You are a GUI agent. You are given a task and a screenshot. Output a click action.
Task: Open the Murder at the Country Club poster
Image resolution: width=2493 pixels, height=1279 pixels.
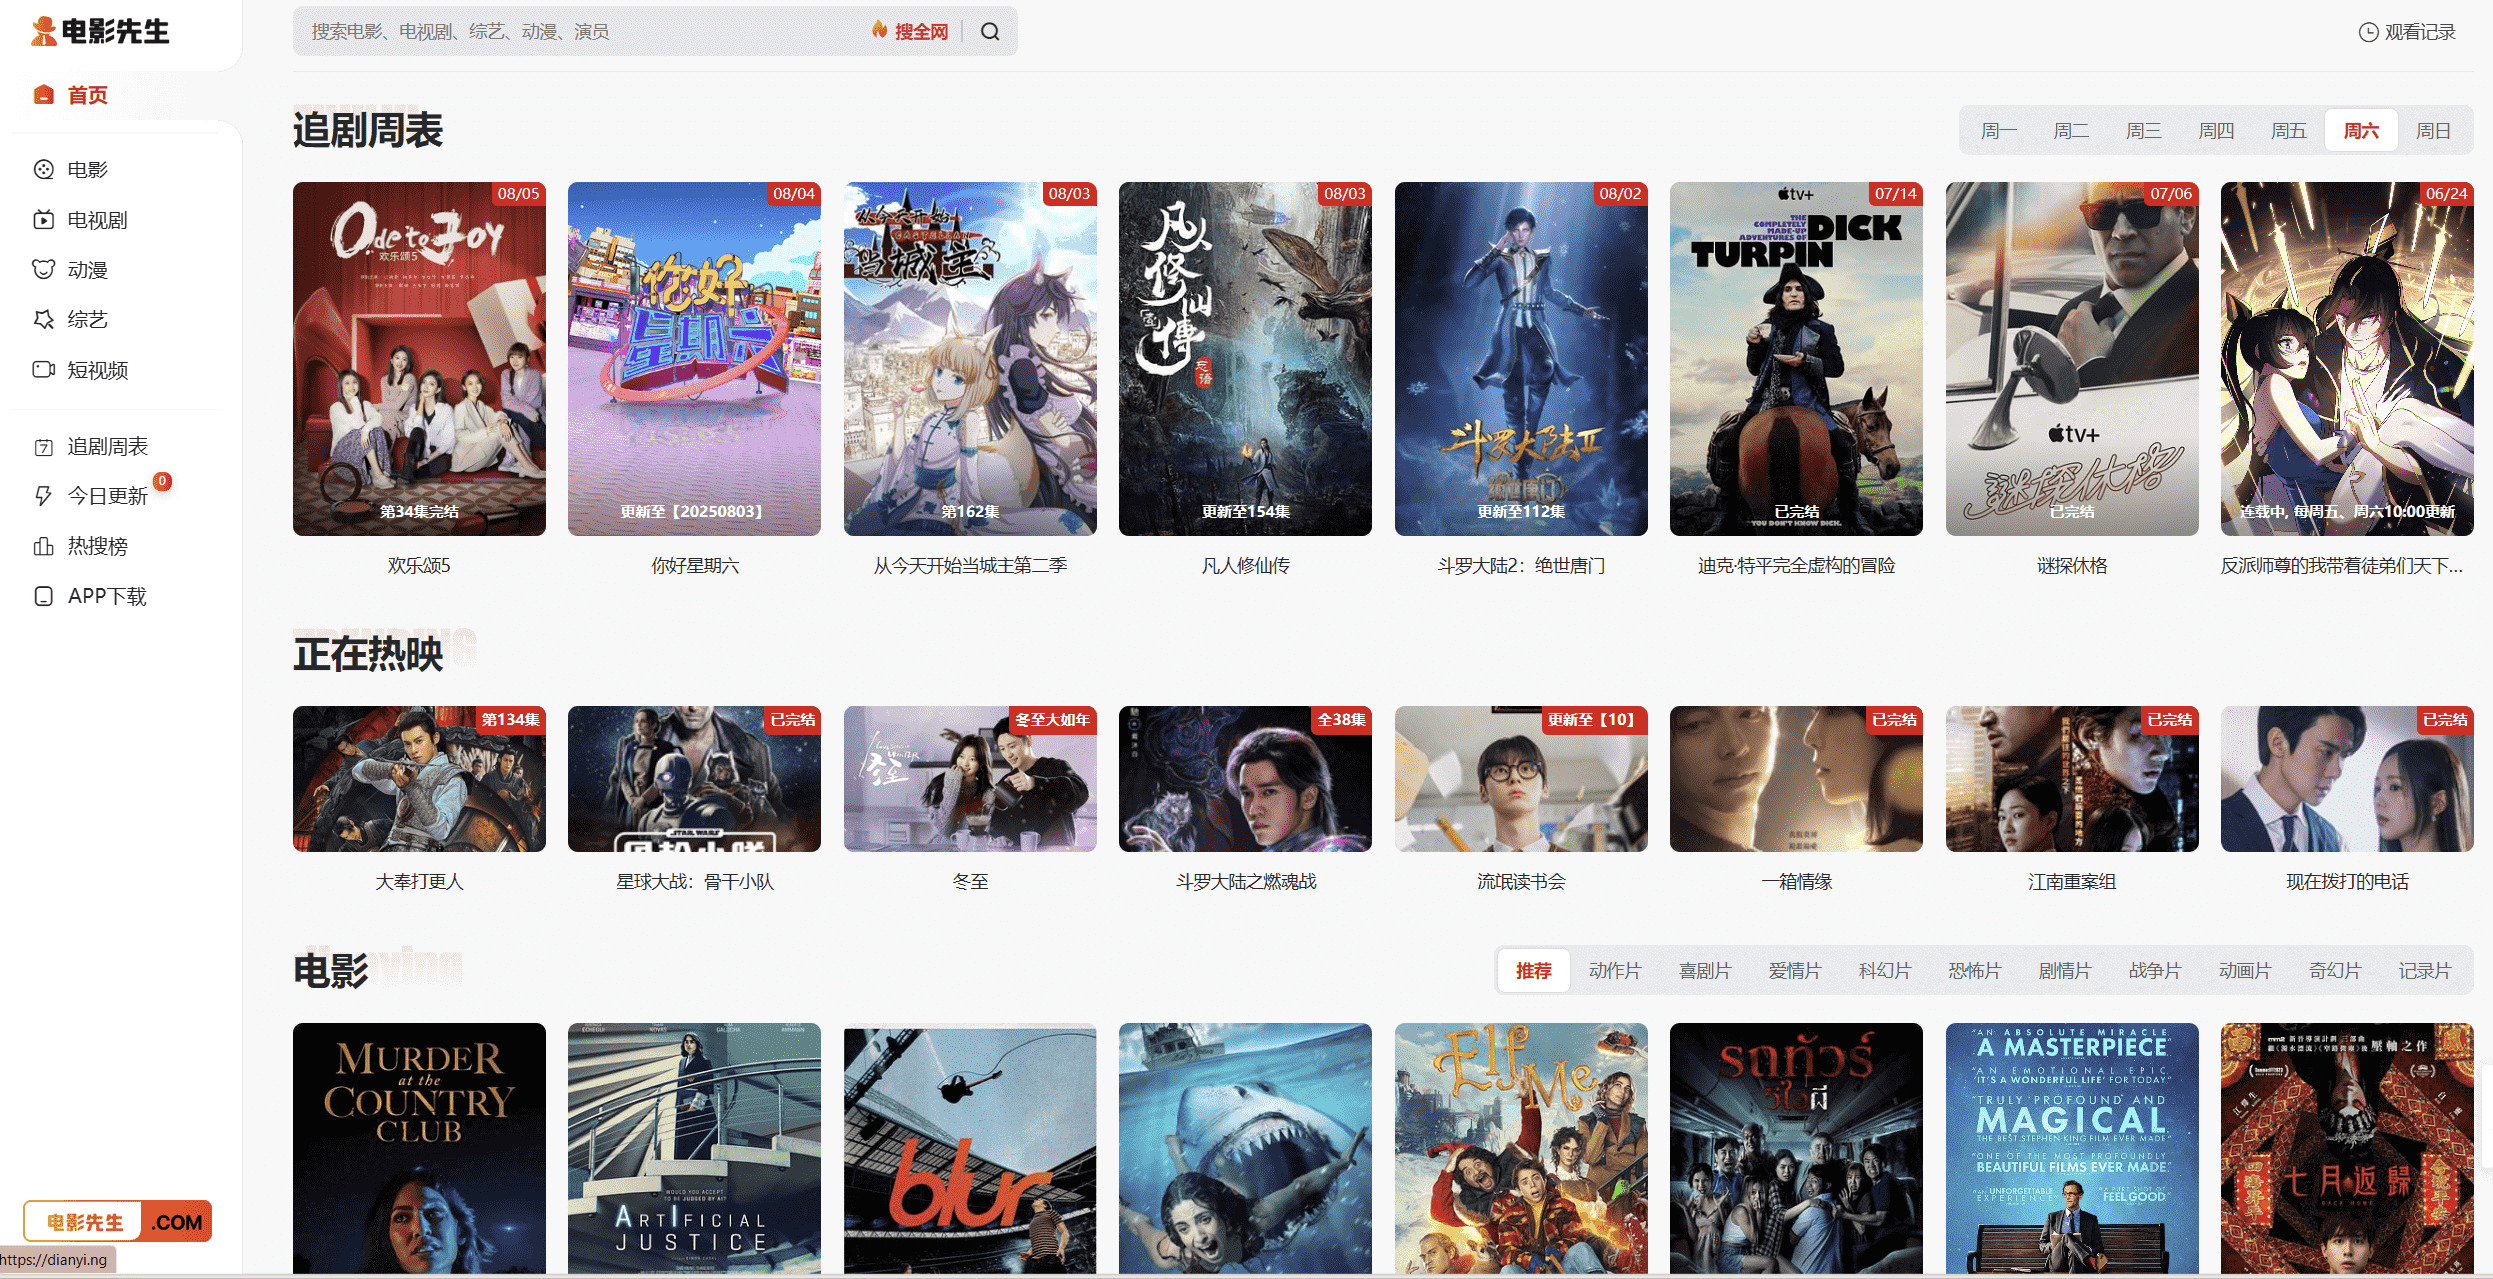click(419, 1148)
